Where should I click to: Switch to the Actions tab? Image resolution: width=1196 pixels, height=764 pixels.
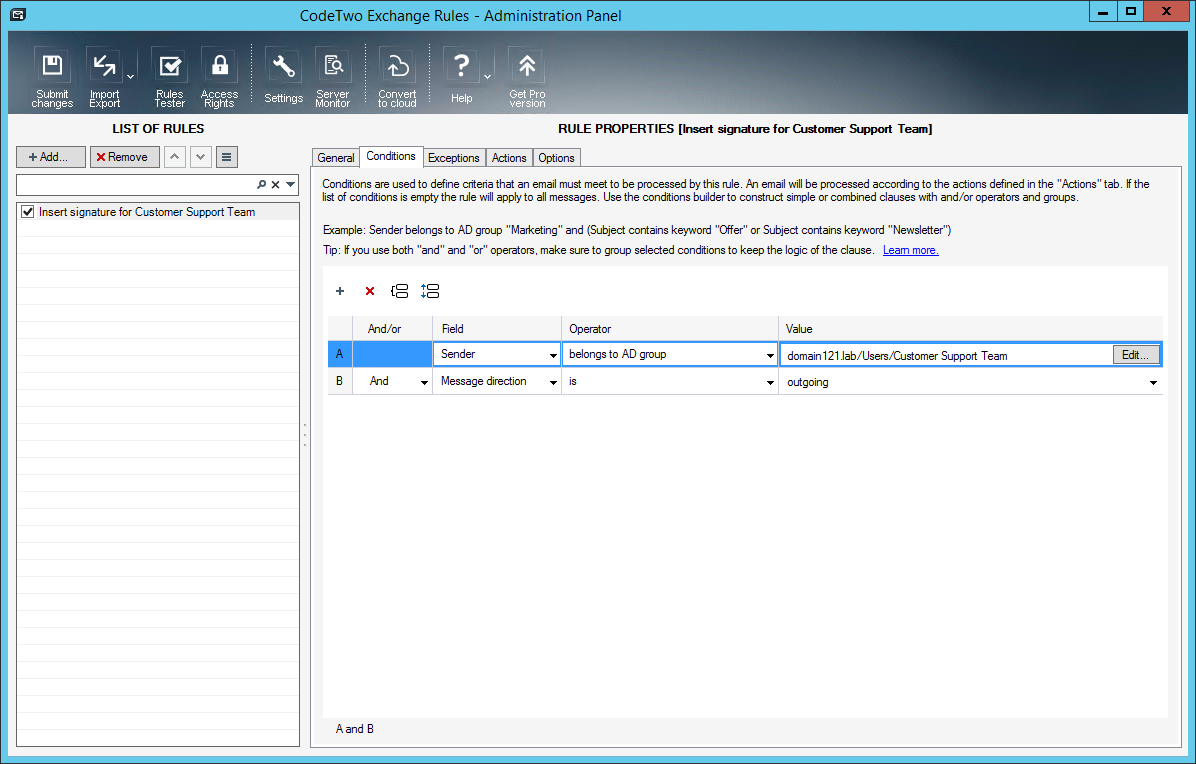pyautogui.click(x=509, y=158)
